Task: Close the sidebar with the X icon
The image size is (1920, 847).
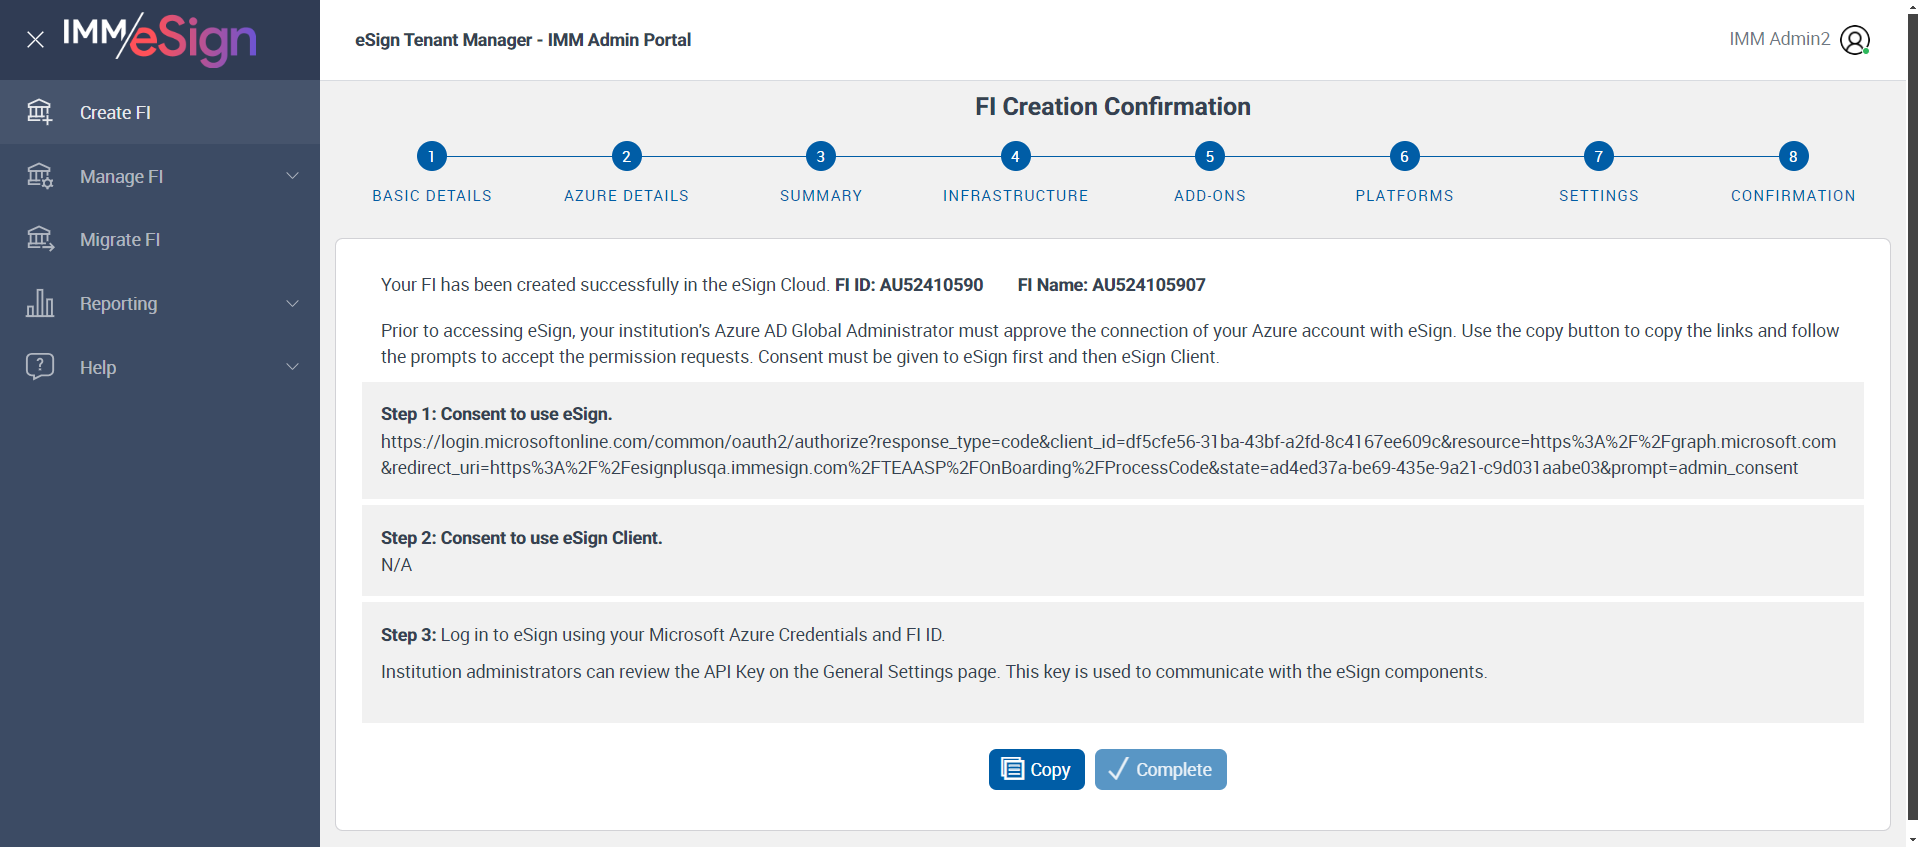Action: point(35,40)
